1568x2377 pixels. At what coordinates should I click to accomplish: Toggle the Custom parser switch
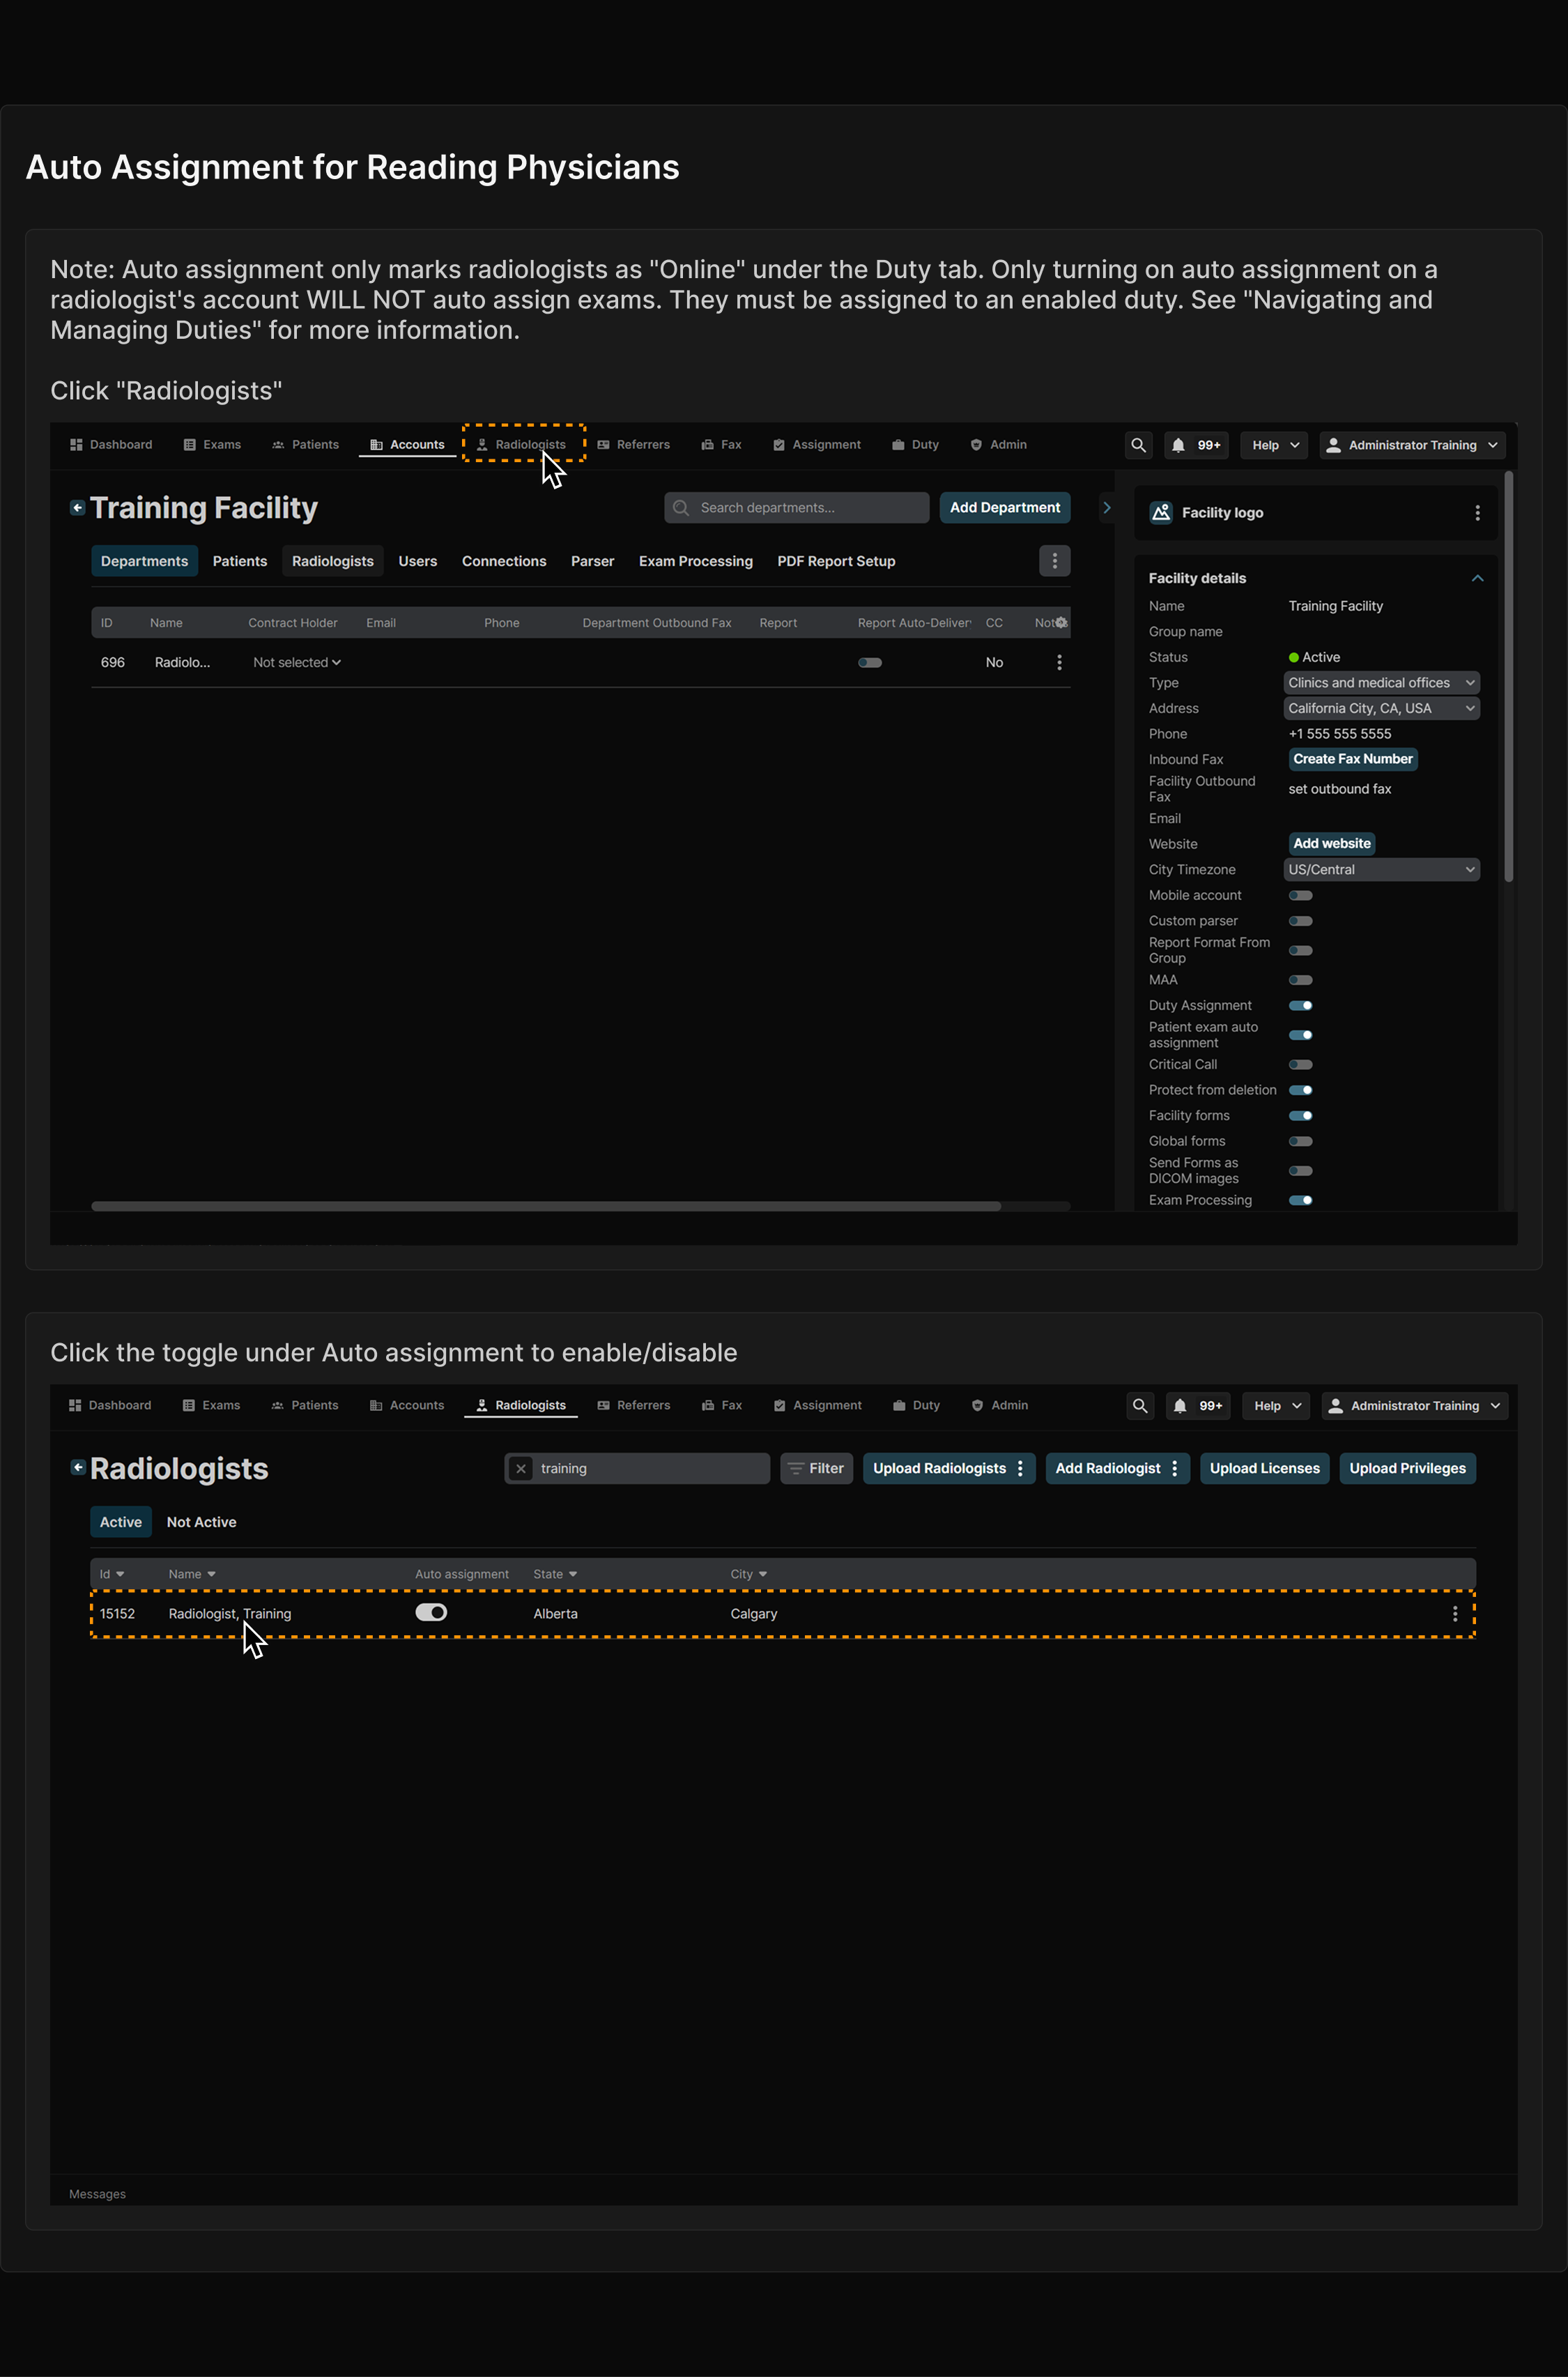[x=1300, y=920]
